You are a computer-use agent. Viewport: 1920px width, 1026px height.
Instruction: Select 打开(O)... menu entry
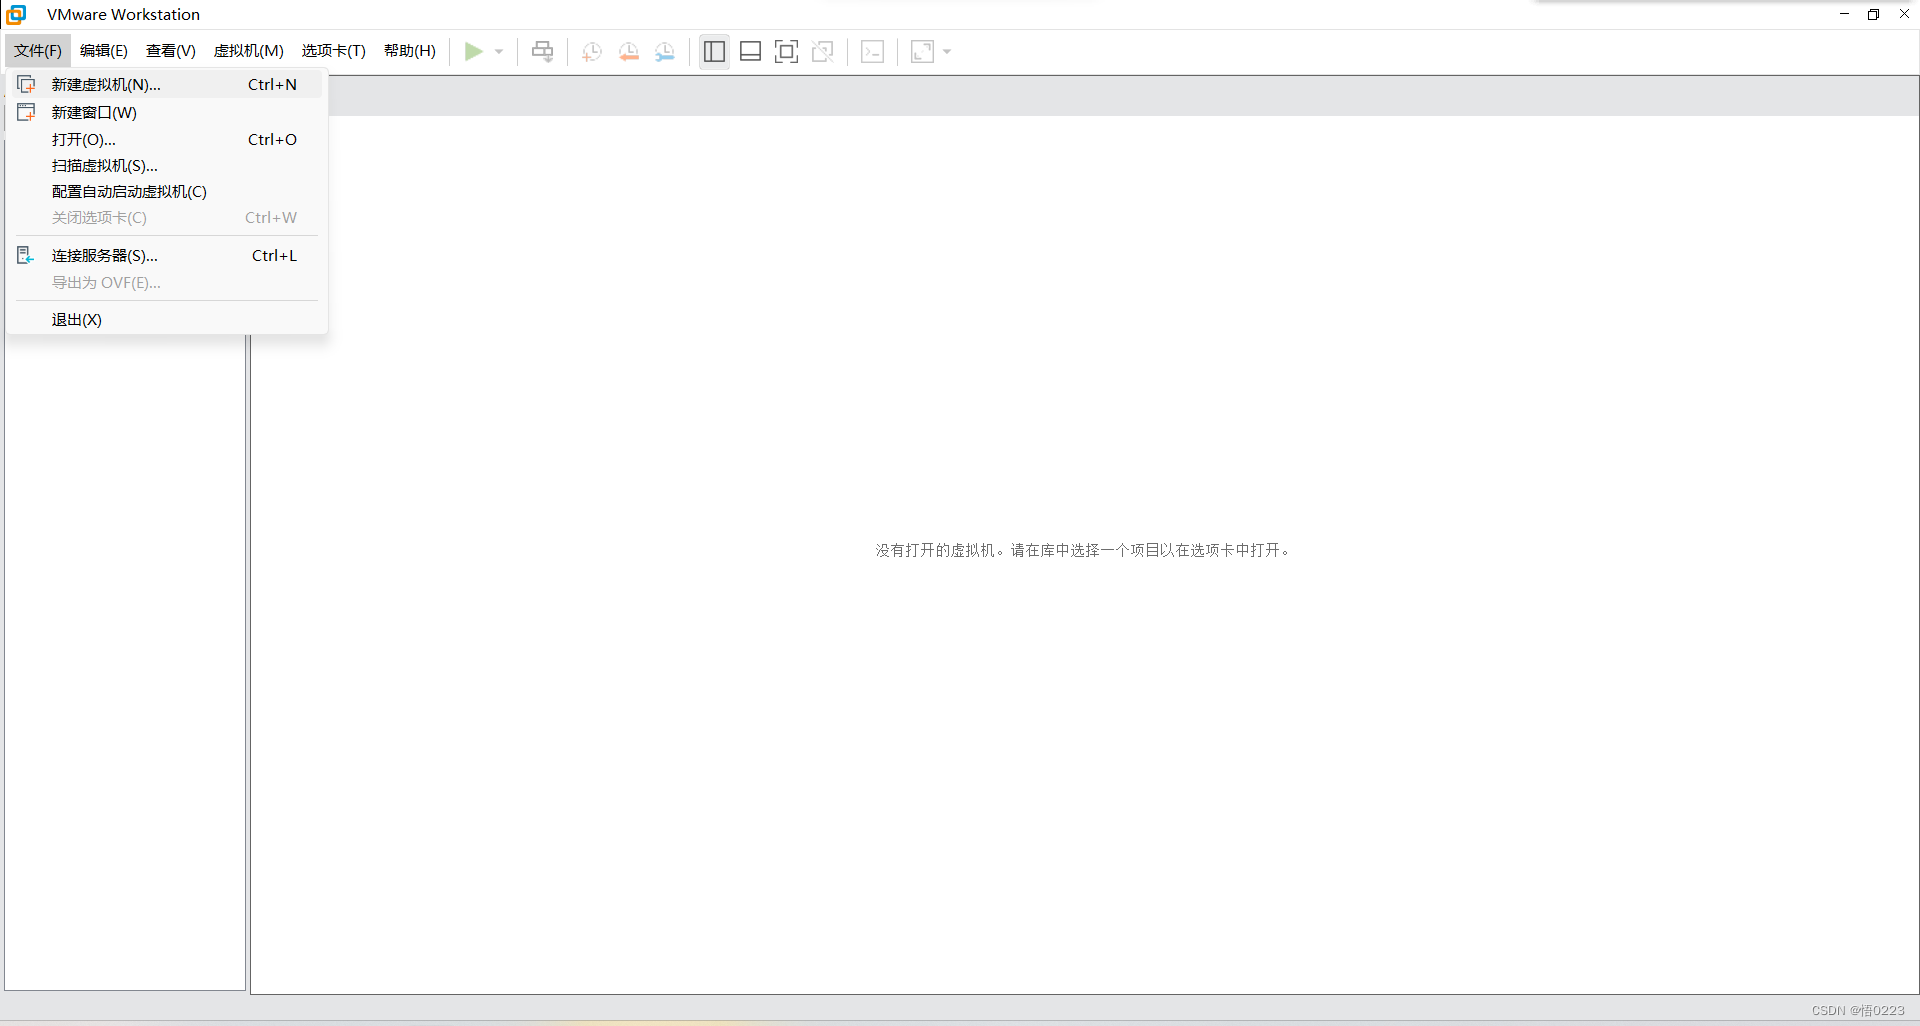(x=166, y=139)
